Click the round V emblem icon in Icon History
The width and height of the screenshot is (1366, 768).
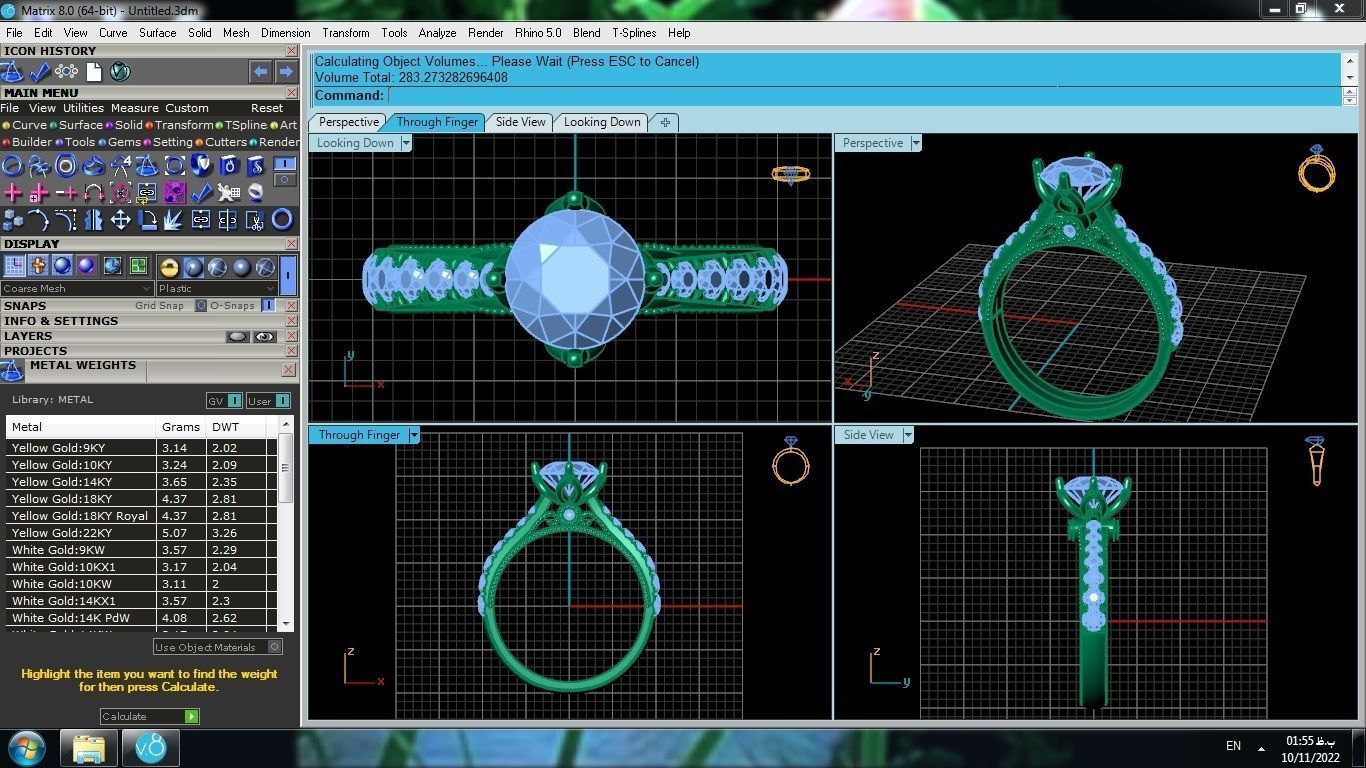coord(120,72)
